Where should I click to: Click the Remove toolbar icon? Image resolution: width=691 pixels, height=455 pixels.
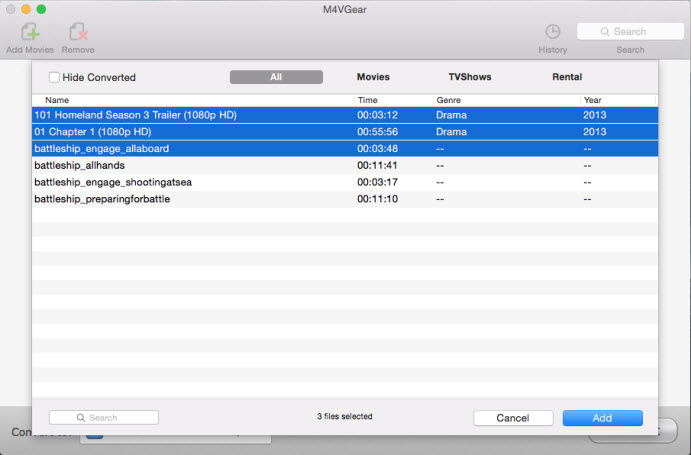pyautogui.click(x=78, y=32)
